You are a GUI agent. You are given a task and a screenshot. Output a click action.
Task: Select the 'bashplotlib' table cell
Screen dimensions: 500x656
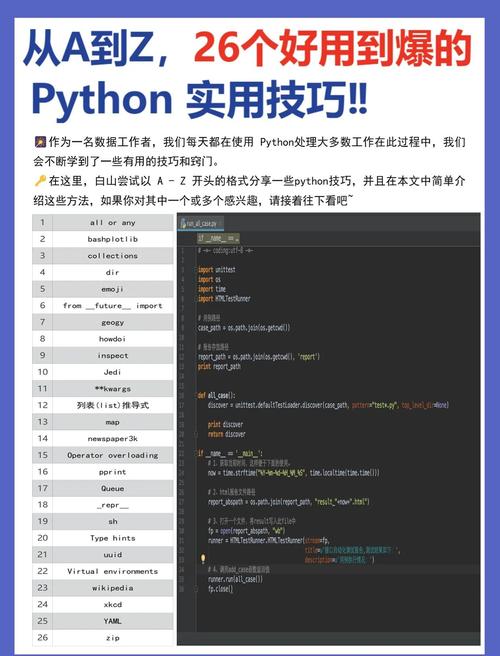113,239
